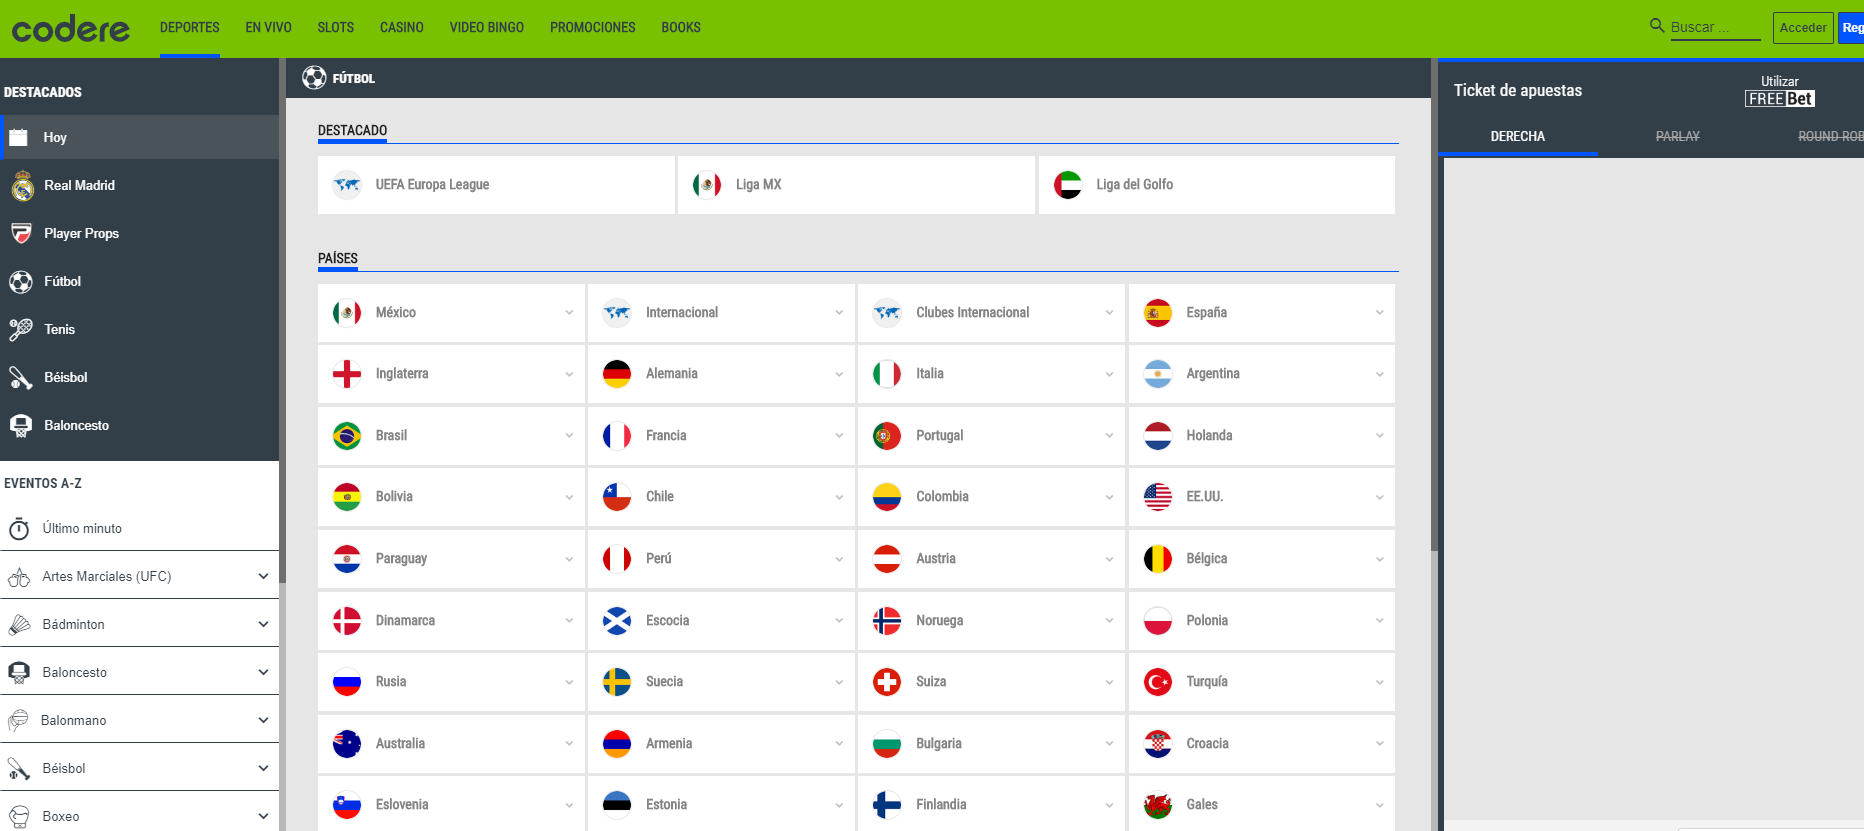
Task: Click the Hoy calendar icon
Action: (18, 137)
